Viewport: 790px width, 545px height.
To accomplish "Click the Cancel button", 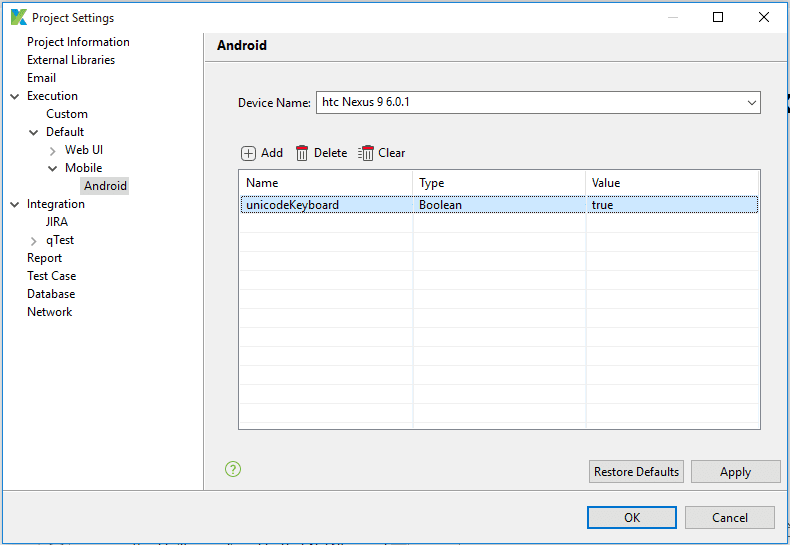I will click(730, 517).
